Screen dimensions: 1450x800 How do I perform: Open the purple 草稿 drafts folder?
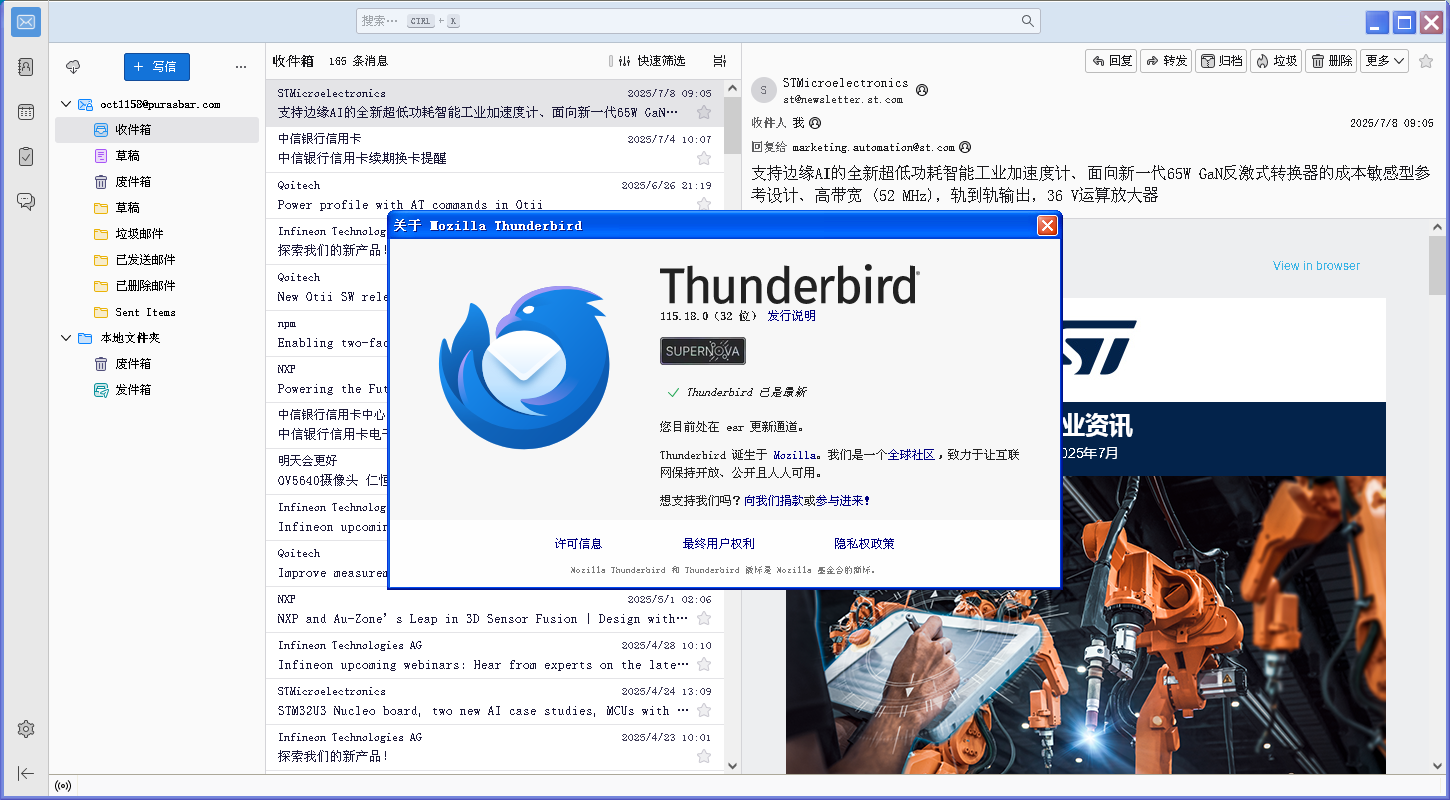pyautogui.click(x=157, y=156)
